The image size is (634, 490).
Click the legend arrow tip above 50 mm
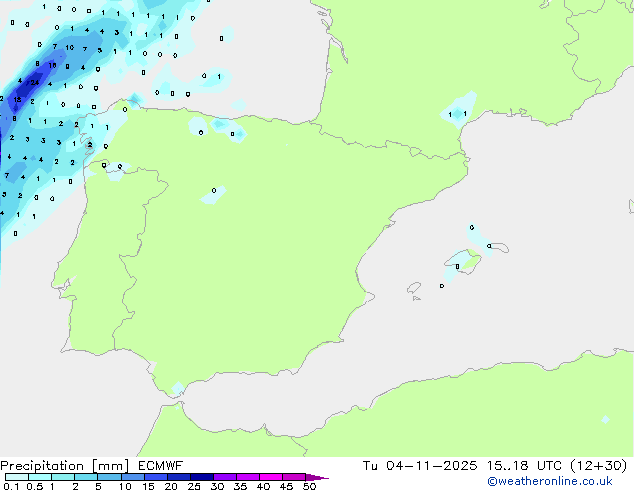tap(317, 477)
